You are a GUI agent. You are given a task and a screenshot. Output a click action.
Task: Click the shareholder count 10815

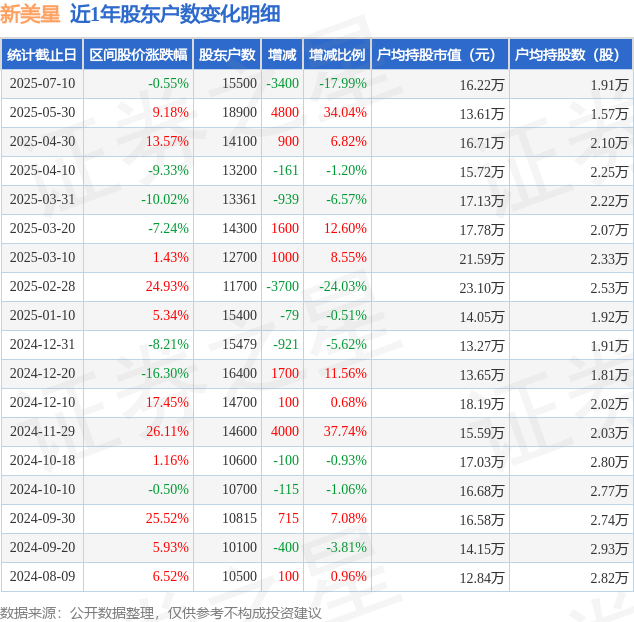pyautogui.click(x=239, y=518)
